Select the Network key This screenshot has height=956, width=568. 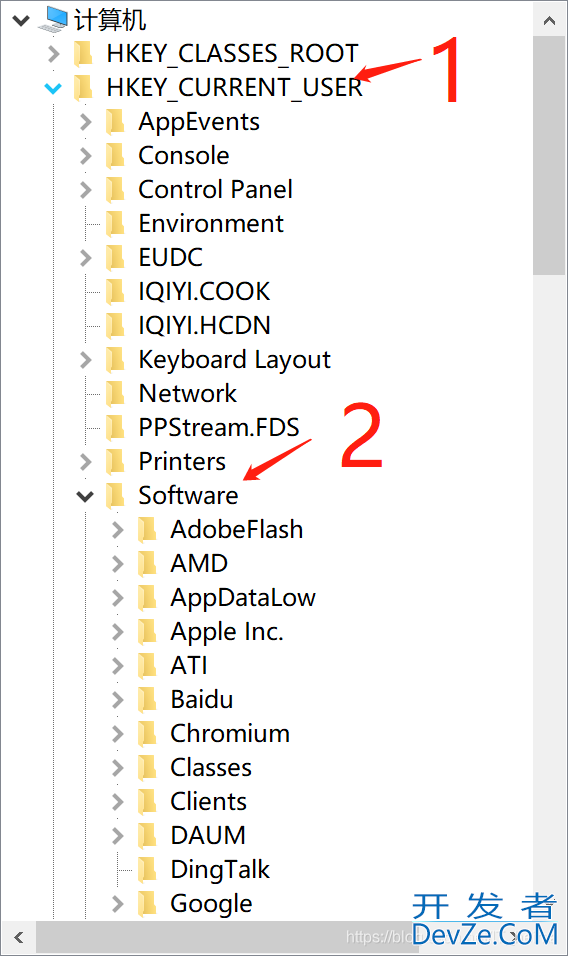coord(188,394)
